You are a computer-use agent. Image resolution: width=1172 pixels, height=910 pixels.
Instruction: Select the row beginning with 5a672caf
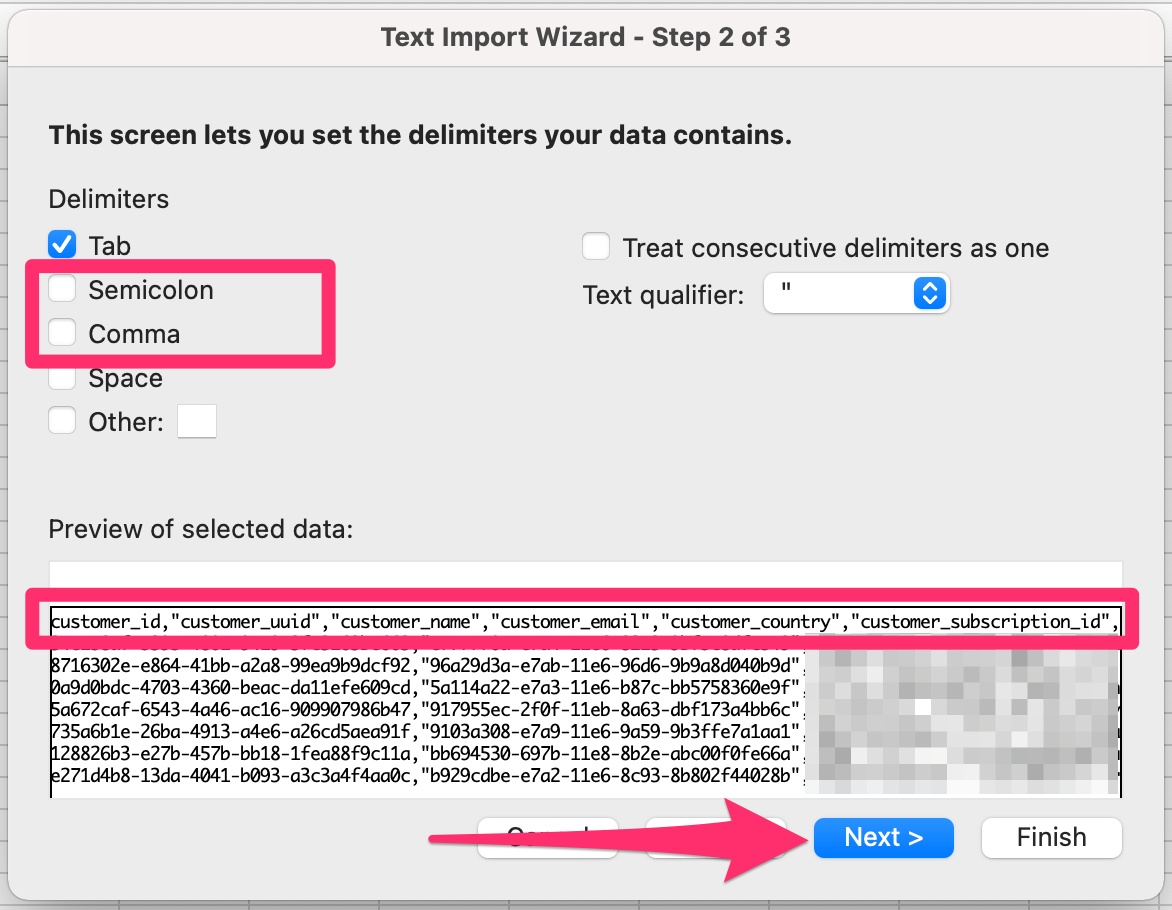click(x=400, y=708)
